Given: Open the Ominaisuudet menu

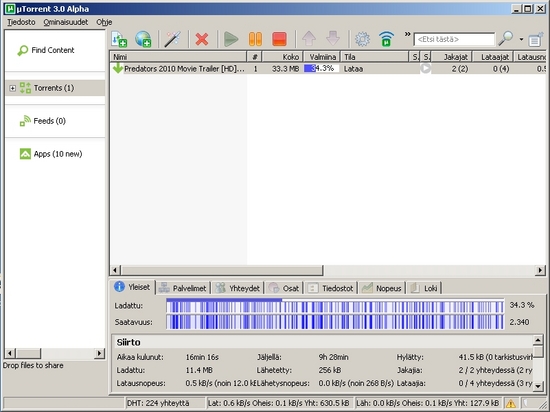Looking at the screenshot, I should pyautogui.click(x=66, y=22).
